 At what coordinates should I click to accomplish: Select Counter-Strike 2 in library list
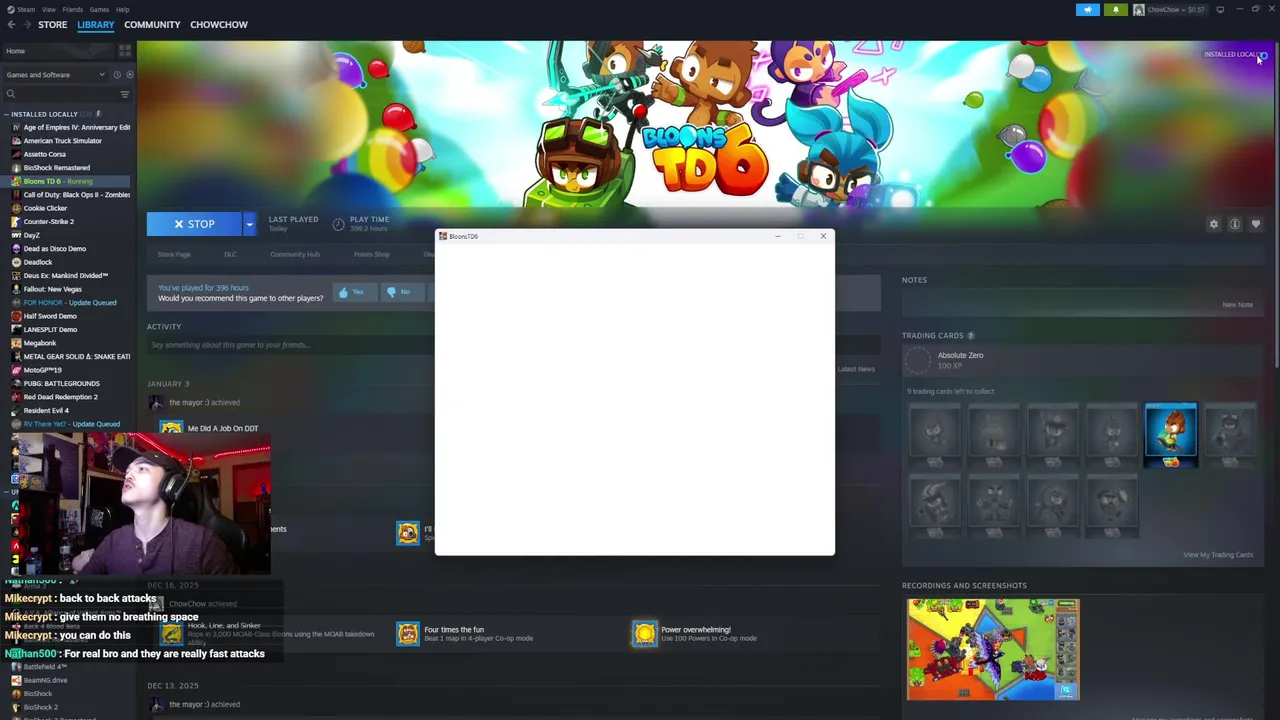tap(48, 222)
